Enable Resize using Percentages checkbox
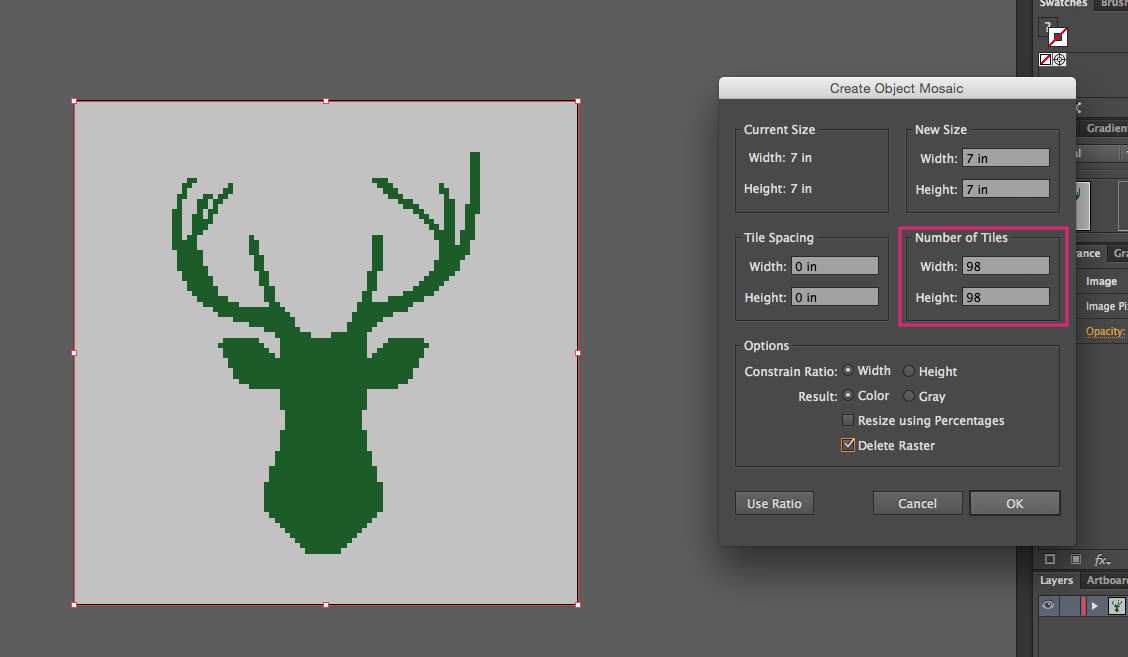Viewport: 1128px width, 657px height. 848,420
